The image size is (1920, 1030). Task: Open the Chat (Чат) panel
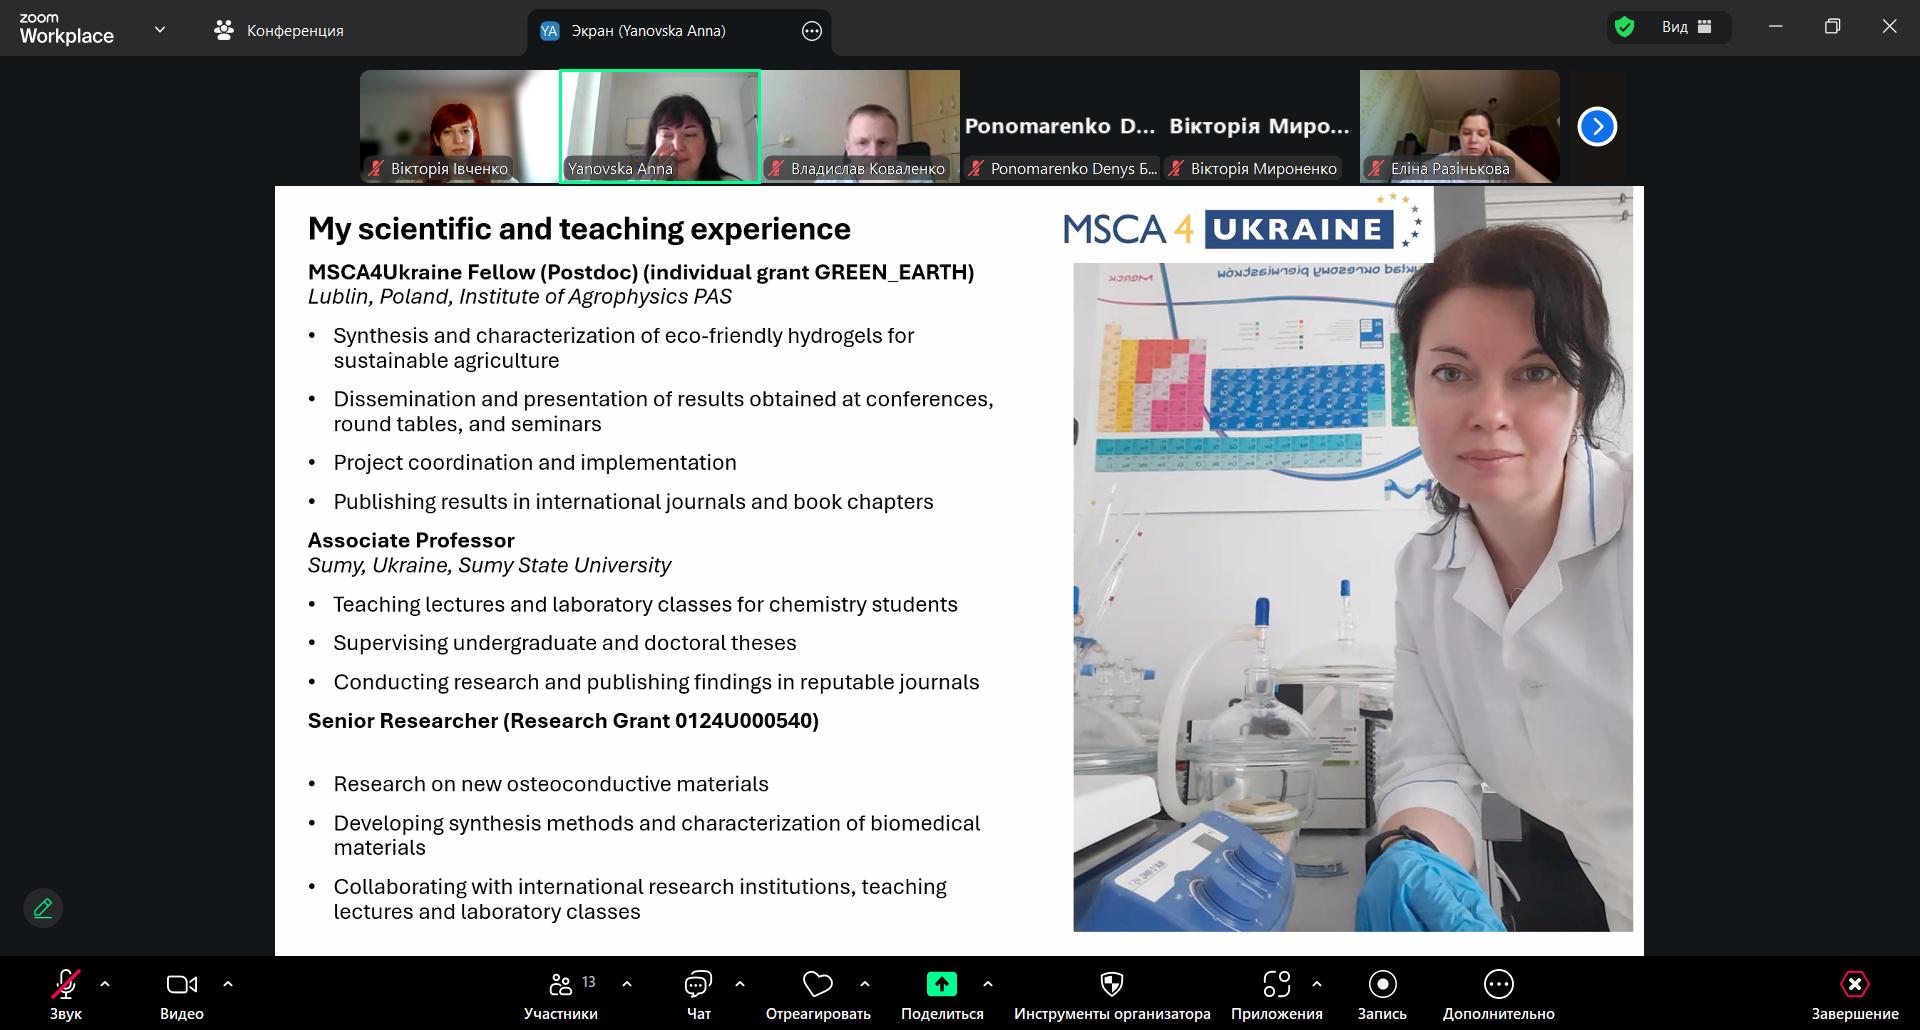coord(698,985)
